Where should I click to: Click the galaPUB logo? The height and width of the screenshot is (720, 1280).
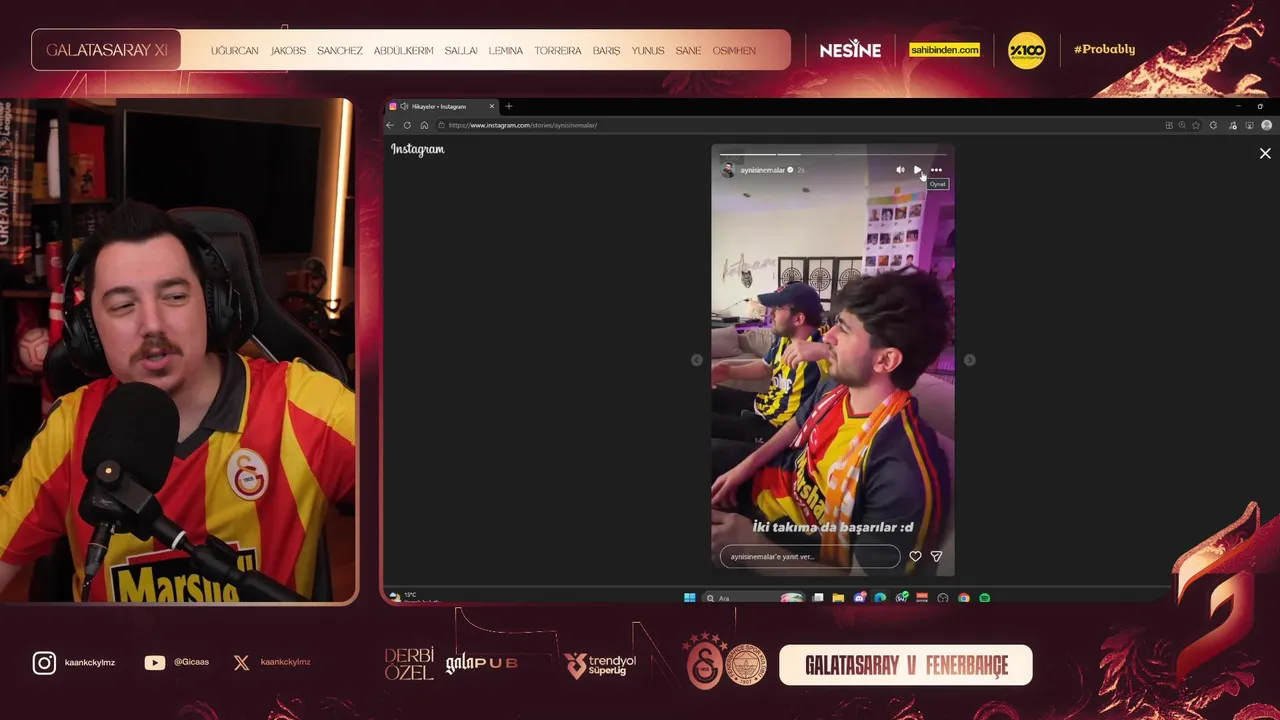coord(482,663)
